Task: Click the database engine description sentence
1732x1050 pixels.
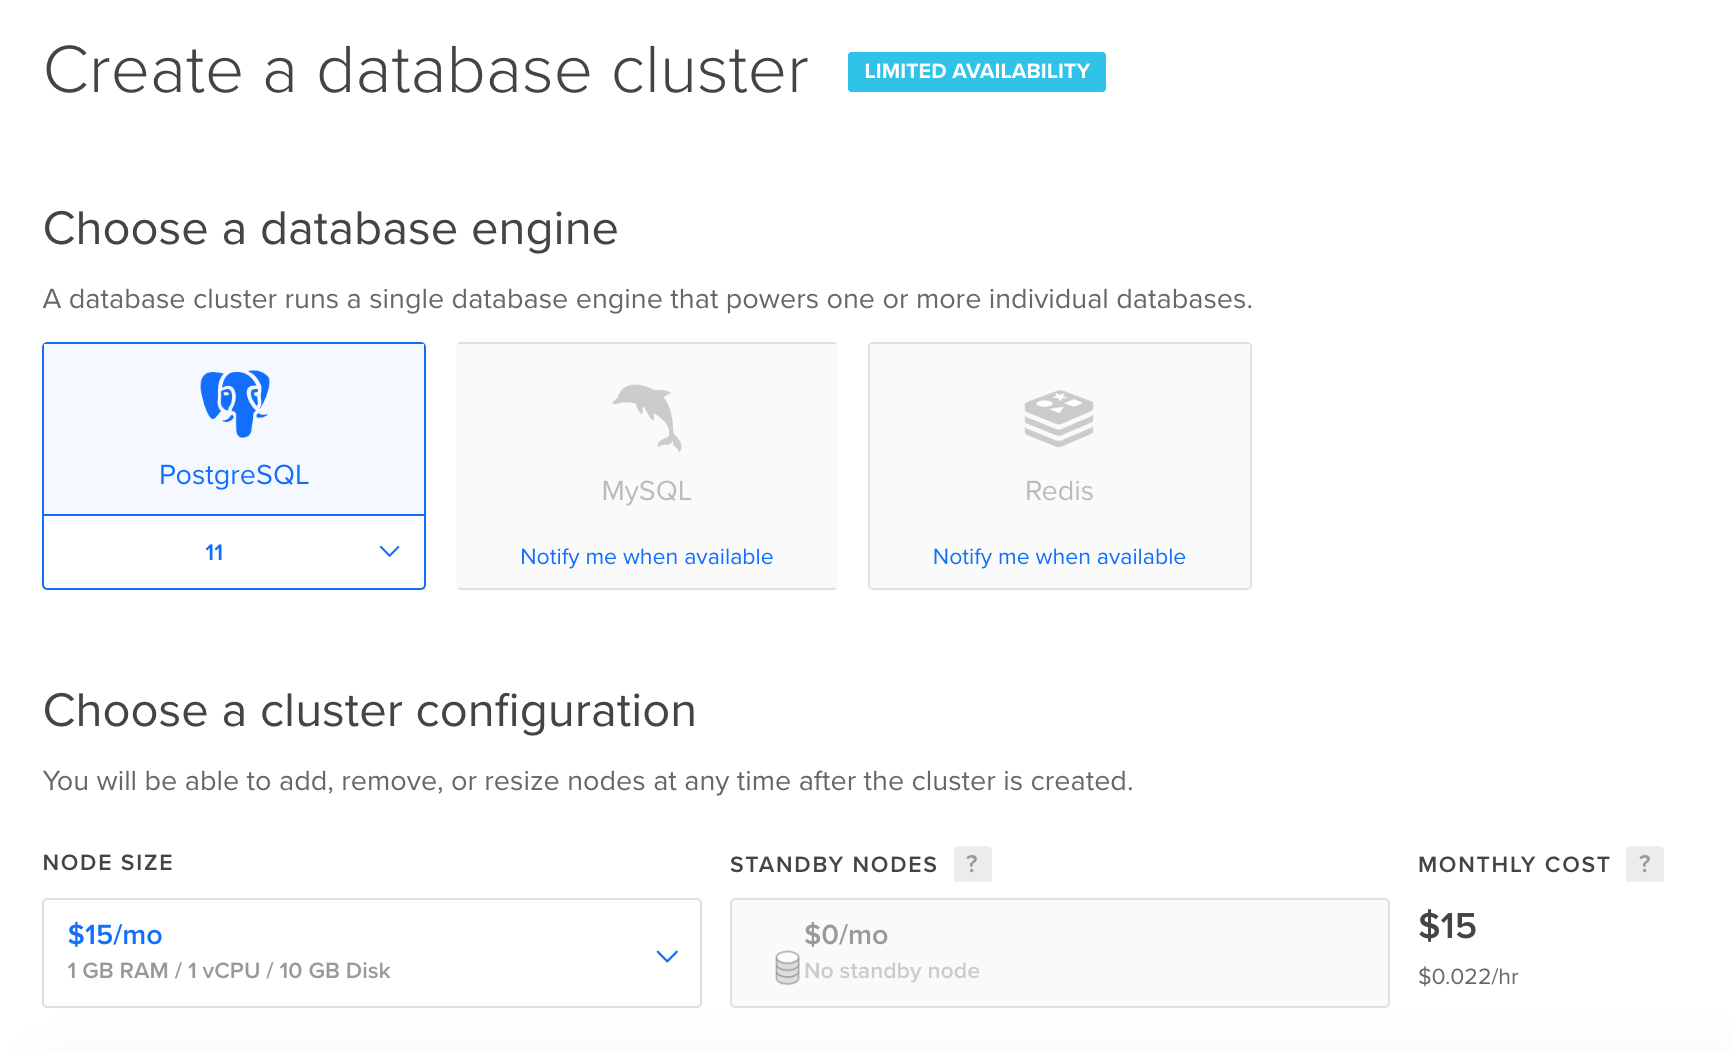Action: pos(648,300)
